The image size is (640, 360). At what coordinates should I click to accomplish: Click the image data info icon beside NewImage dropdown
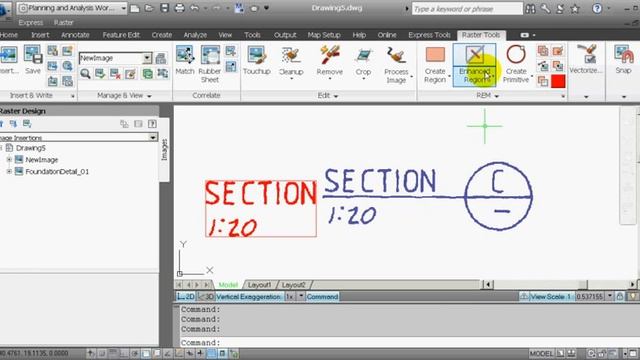[161, 58]
